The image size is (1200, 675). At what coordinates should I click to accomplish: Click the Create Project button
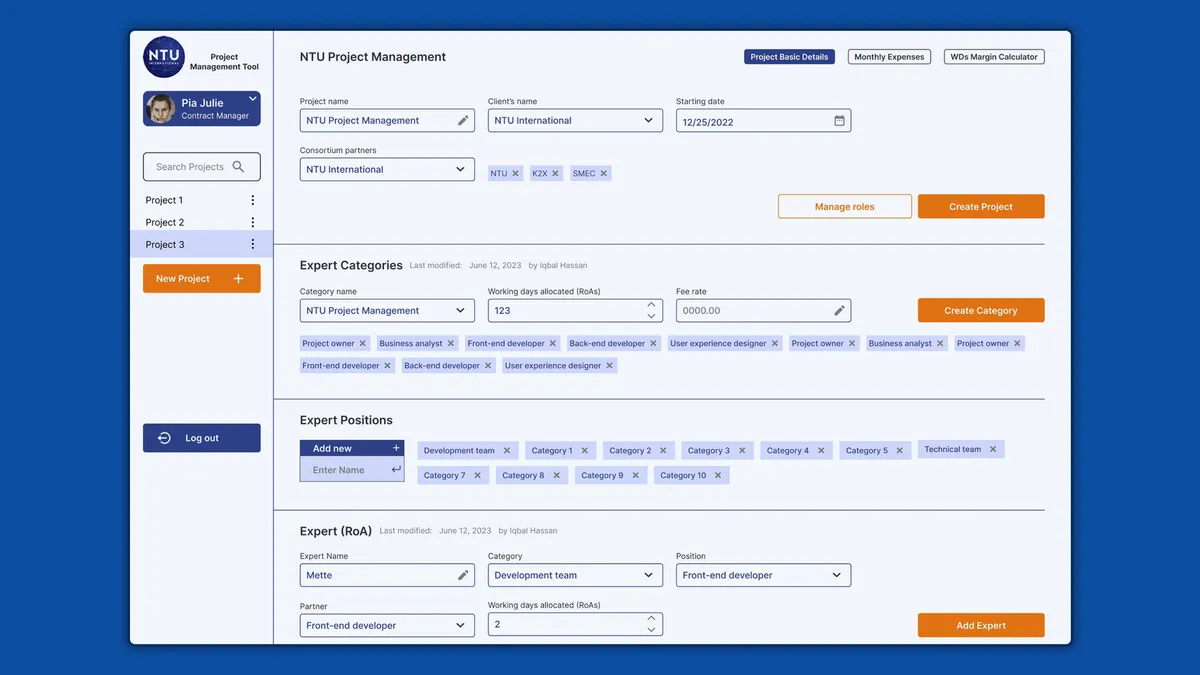pyautogui.click(x=981, y=206)
